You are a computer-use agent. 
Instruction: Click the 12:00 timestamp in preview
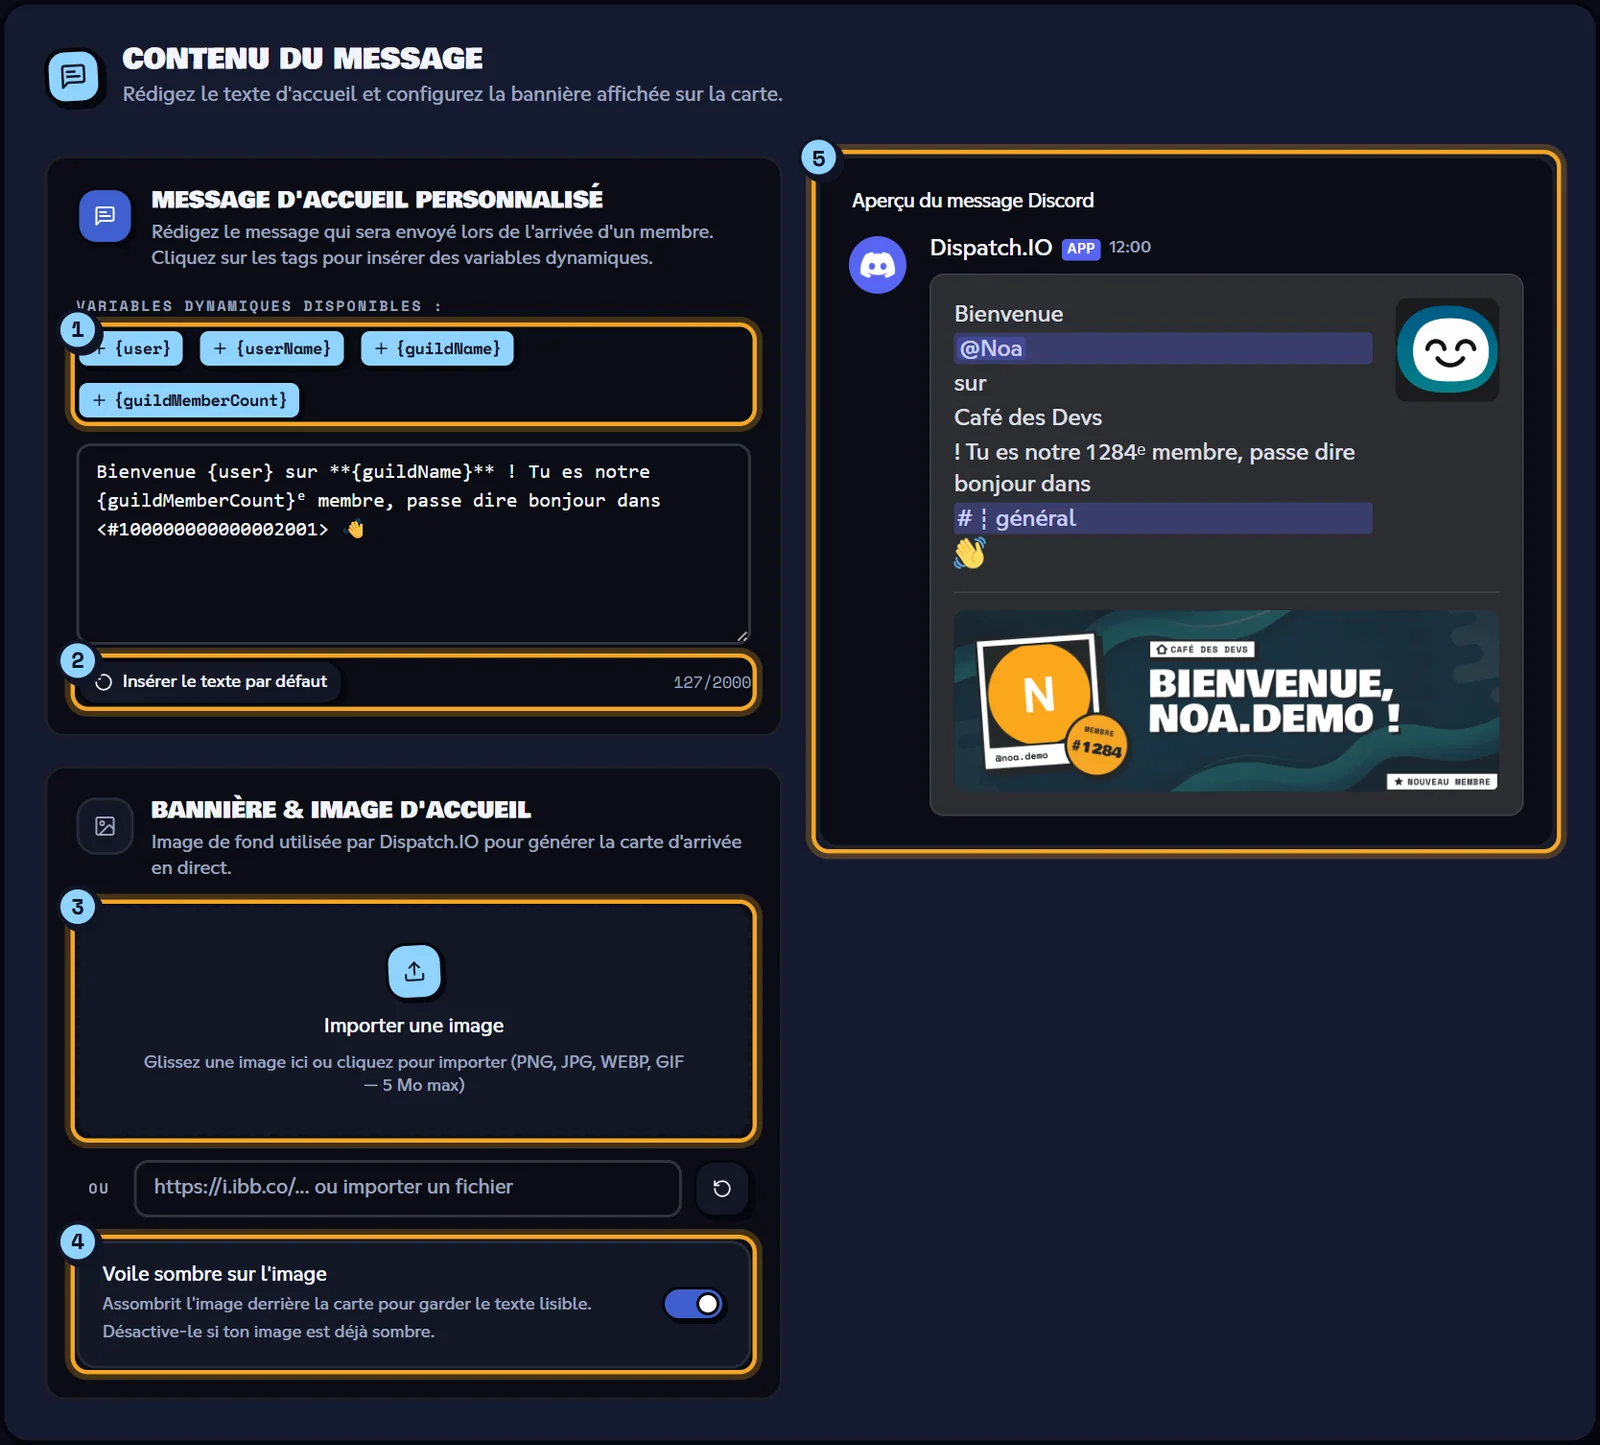[x=1130, y=247]
